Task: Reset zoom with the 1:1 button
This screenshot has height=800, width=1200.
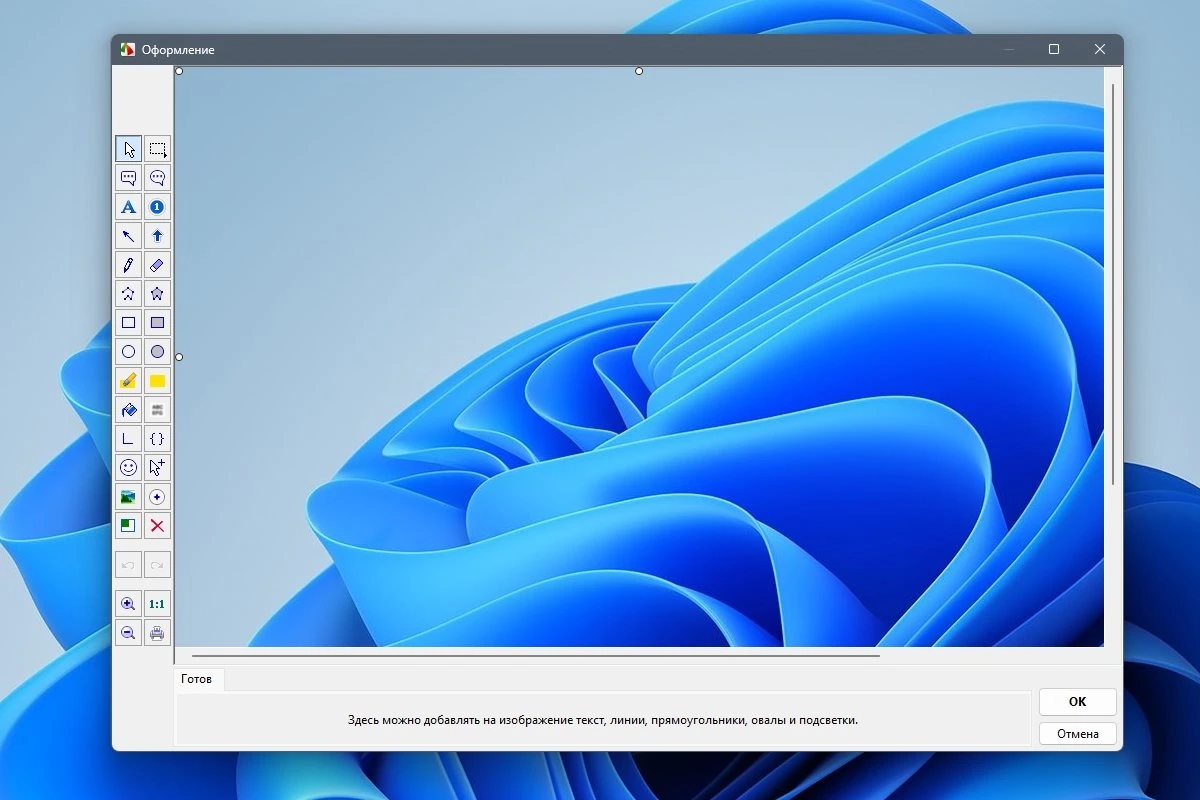Action: 157,604
